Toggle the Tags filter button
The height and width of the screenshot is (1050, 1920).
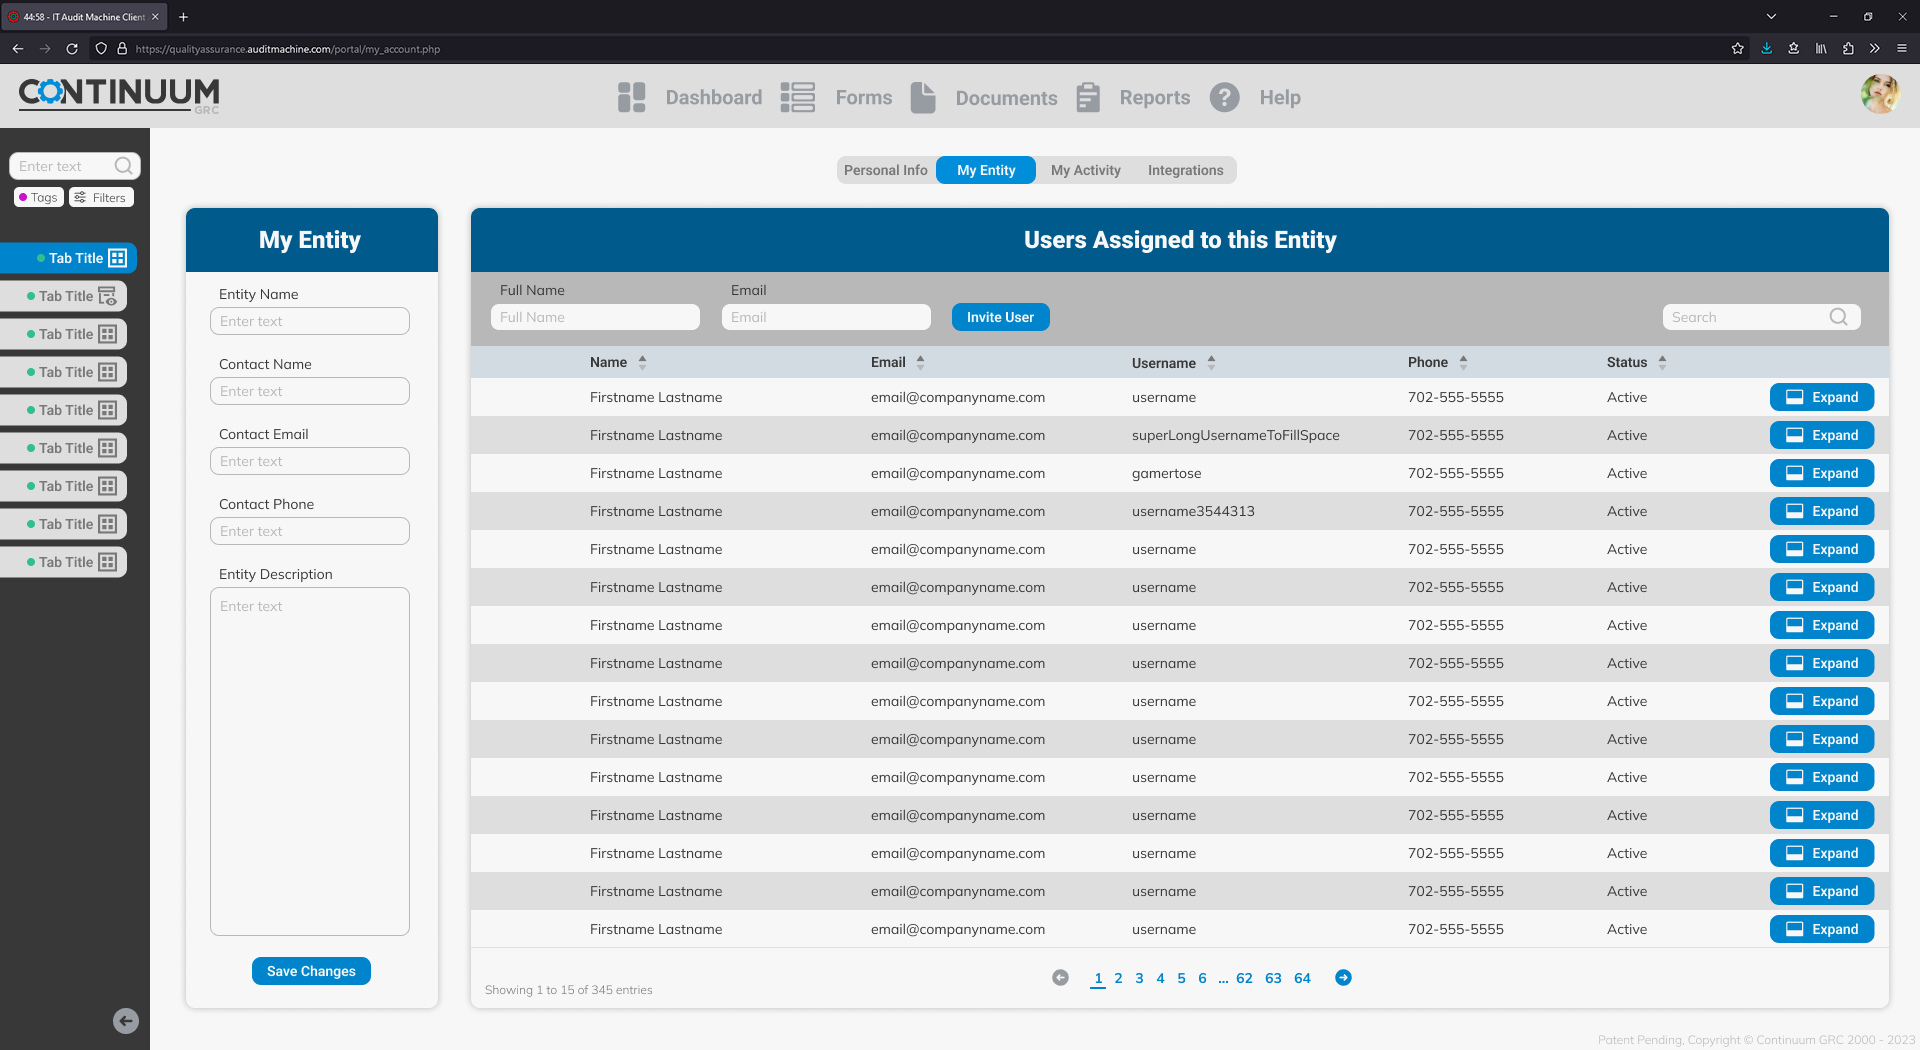[39, 197]
